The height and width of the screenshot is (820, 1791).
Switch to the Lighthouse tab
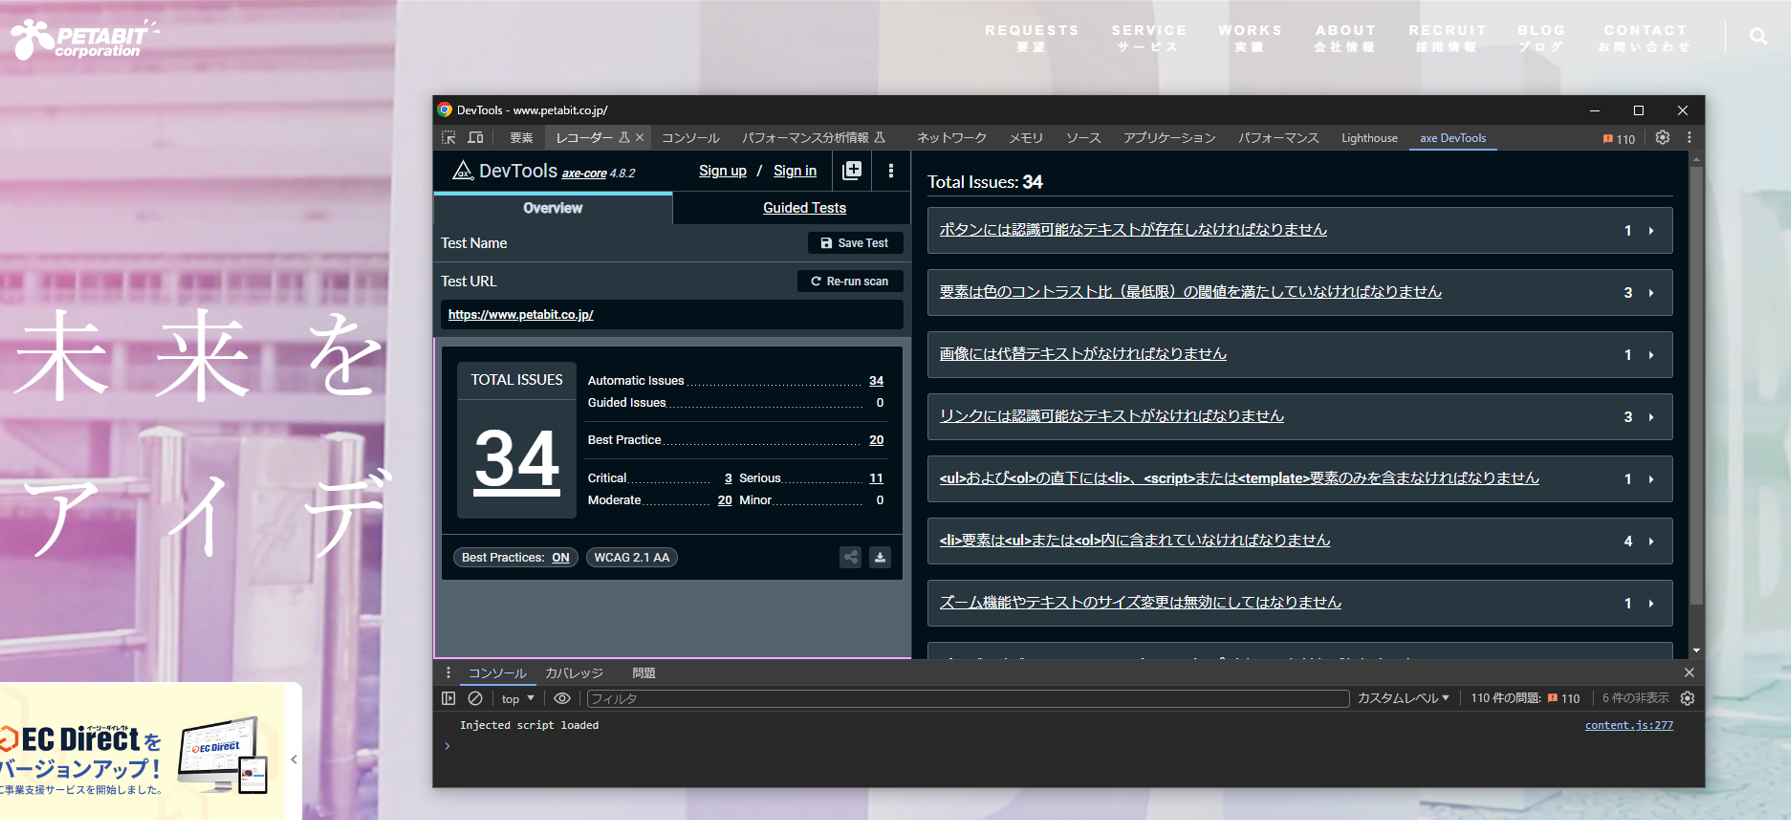coord(1369,138)
